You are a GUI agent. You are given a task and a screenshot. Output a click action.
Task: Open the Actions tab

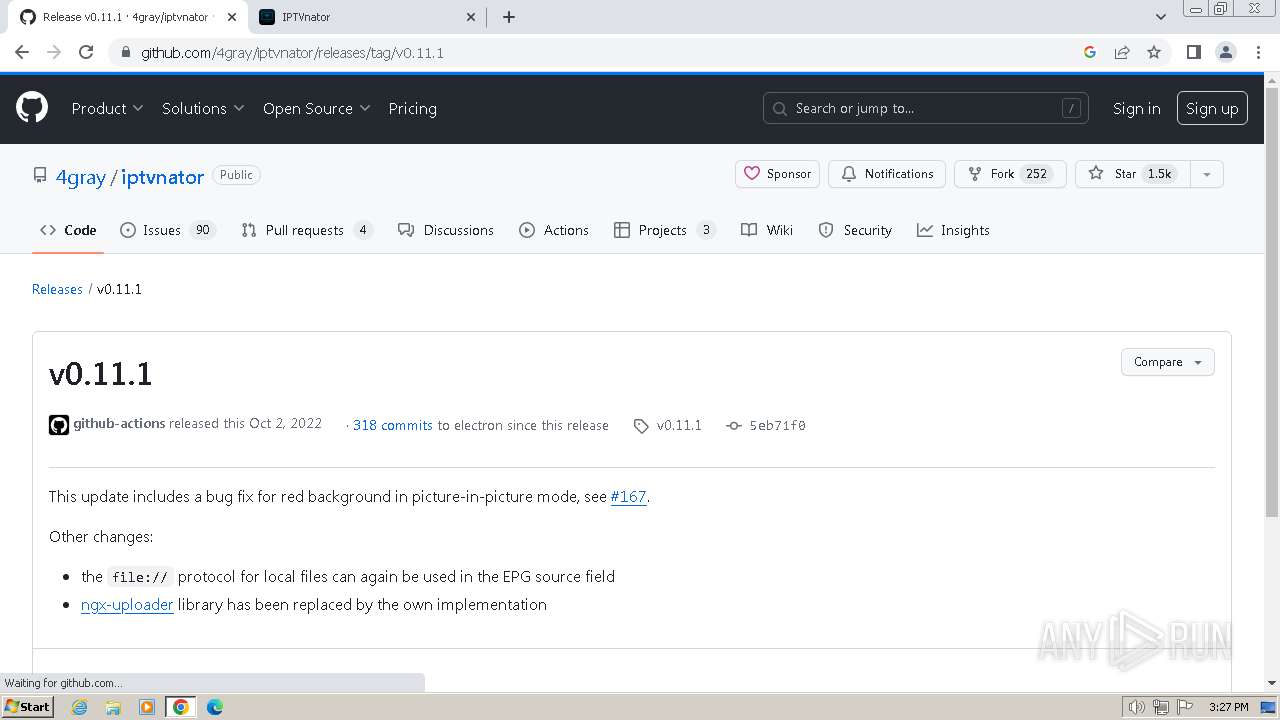554,230
